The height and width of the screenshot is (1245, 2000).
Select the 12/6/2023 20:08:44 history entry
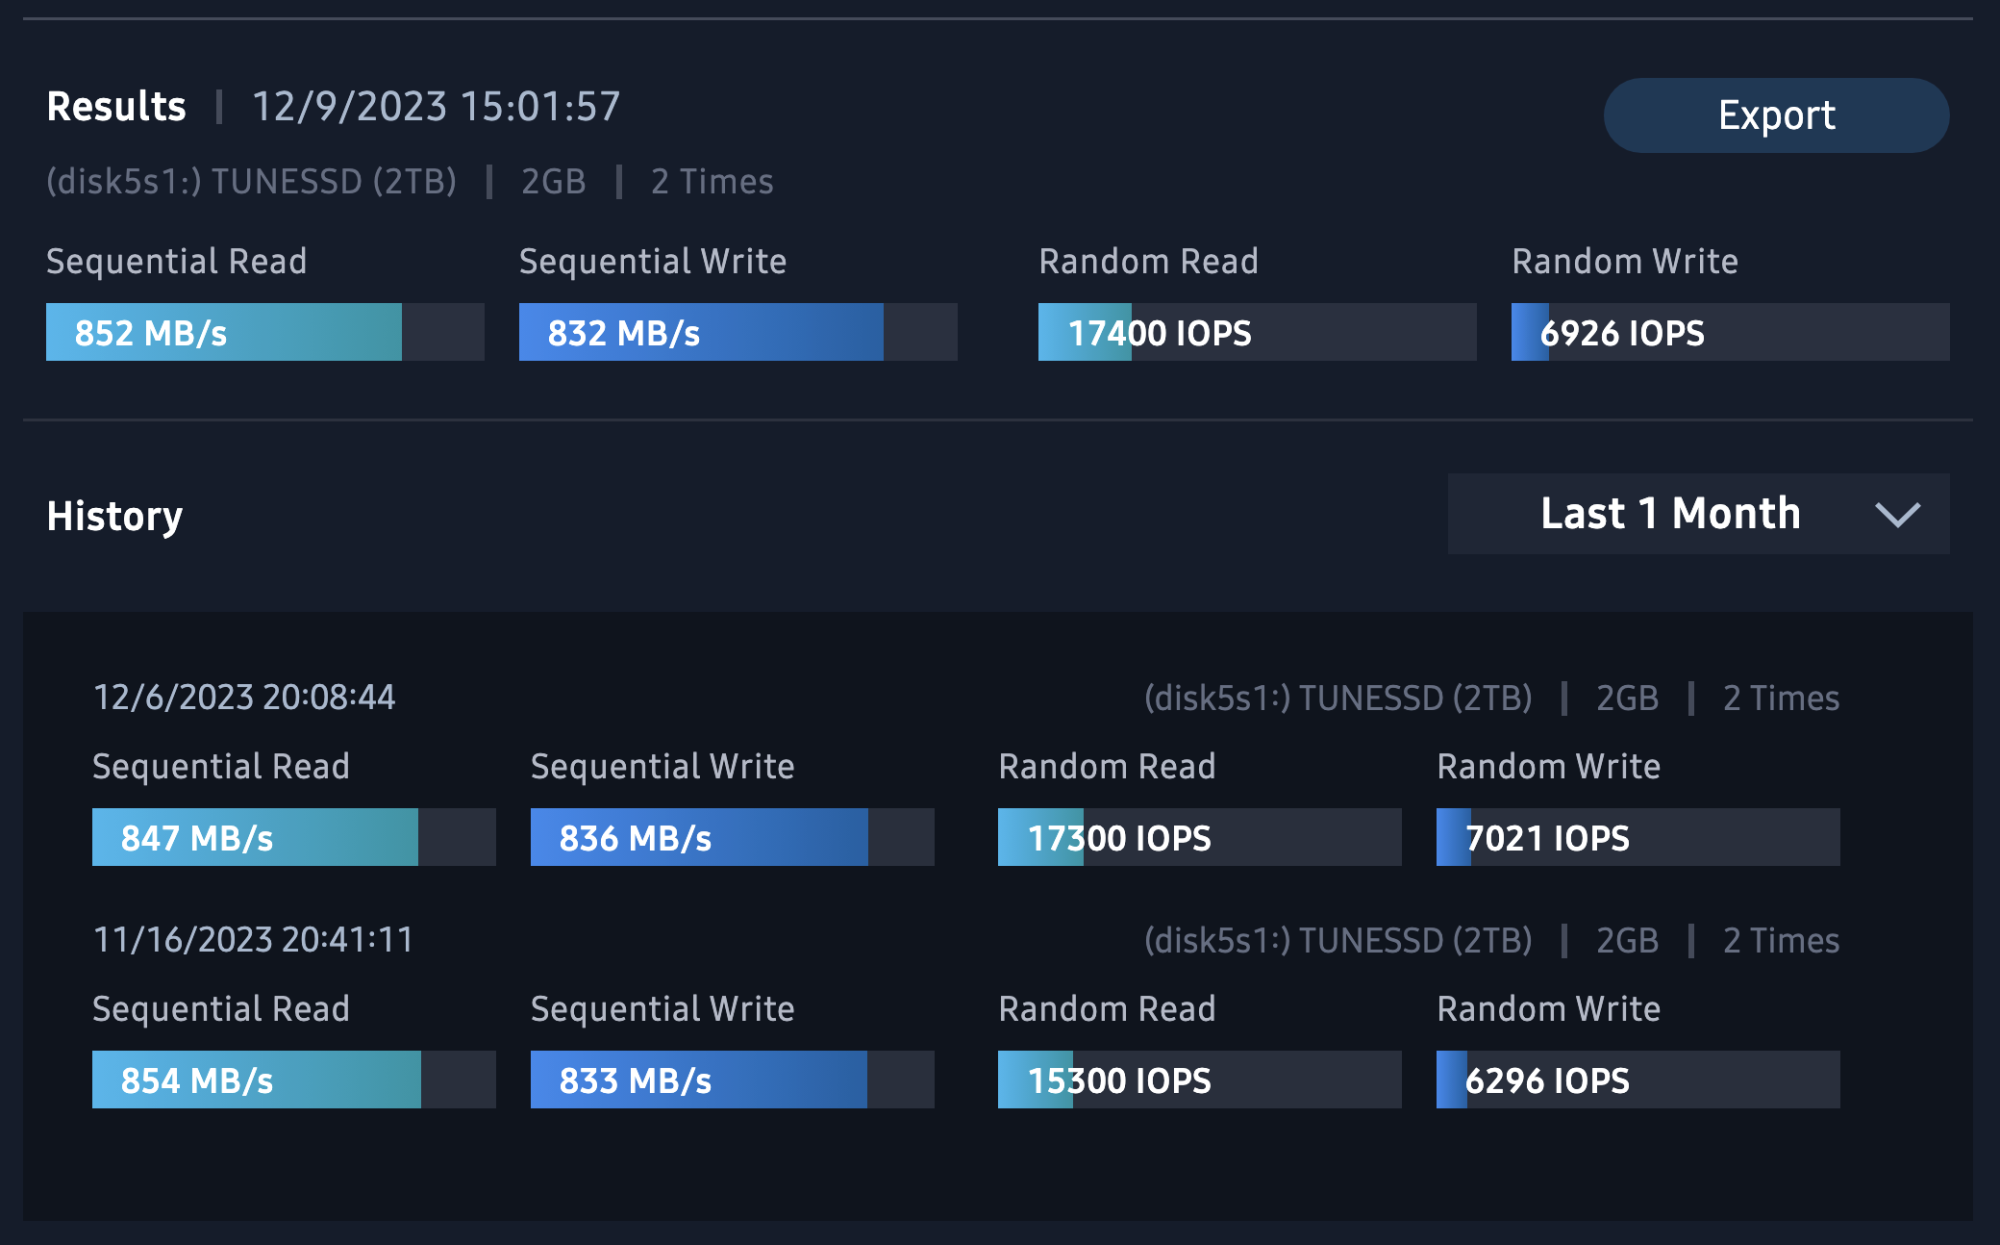tap(244, 697)
